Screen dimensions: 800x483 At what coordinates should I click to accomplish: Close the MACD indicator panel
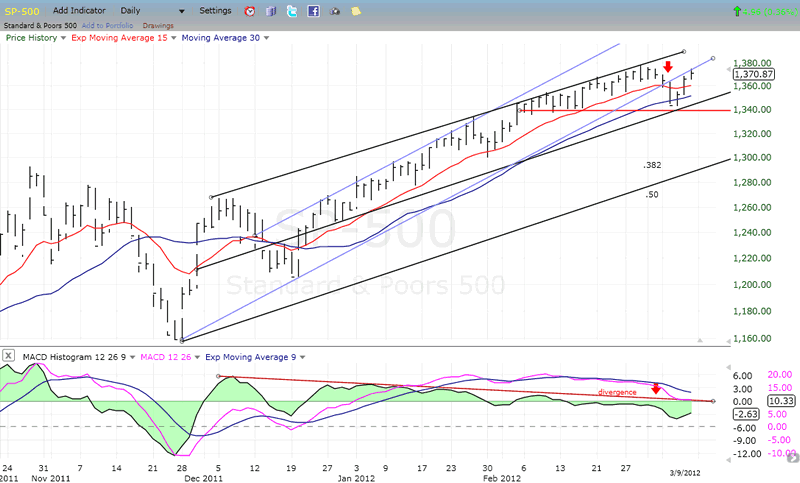pos(9,355)
